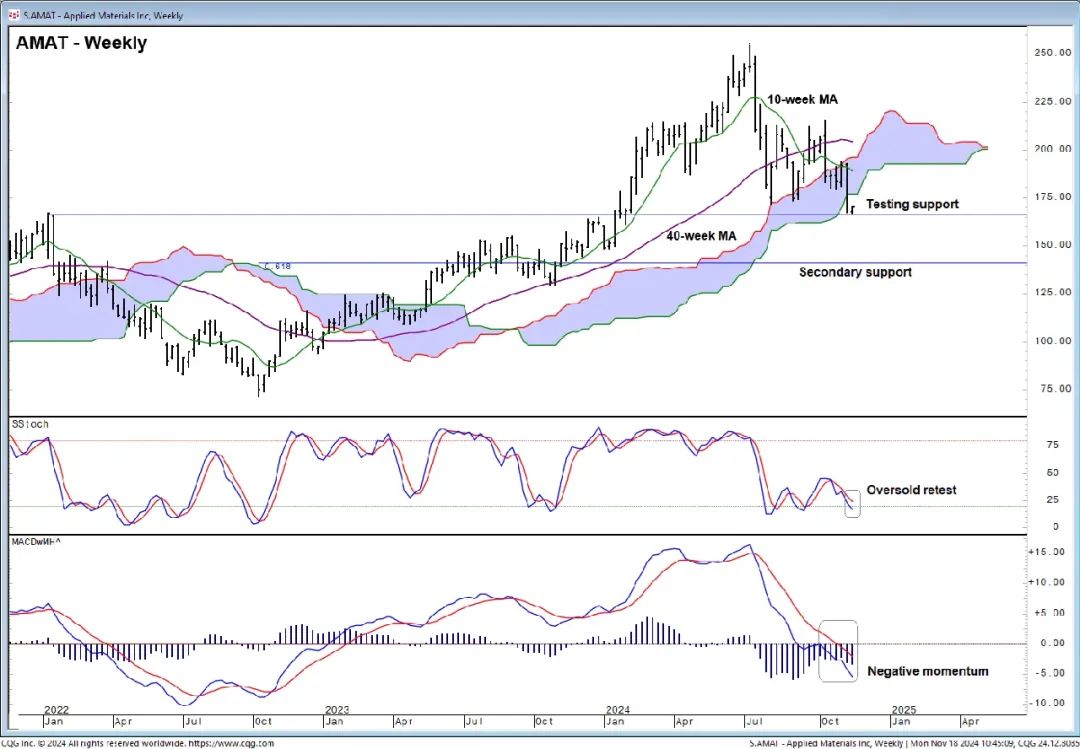Select the 'Negative momentum' annotation
This screenshot has width=1080, height=749.
pyautogui.click(x=928, y=671)
